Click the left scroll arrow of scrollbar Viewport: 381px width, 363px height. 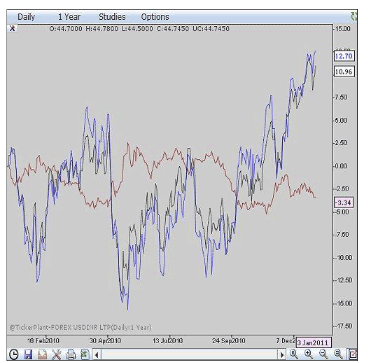point(96,354)
